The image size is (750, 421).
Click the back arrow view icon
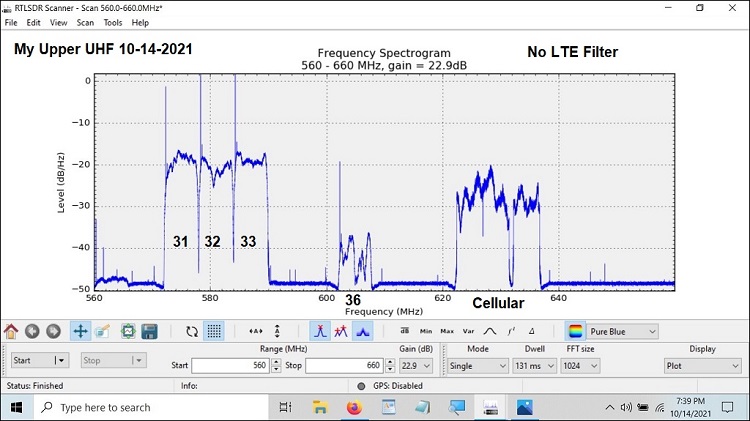(x=34, y=331)
